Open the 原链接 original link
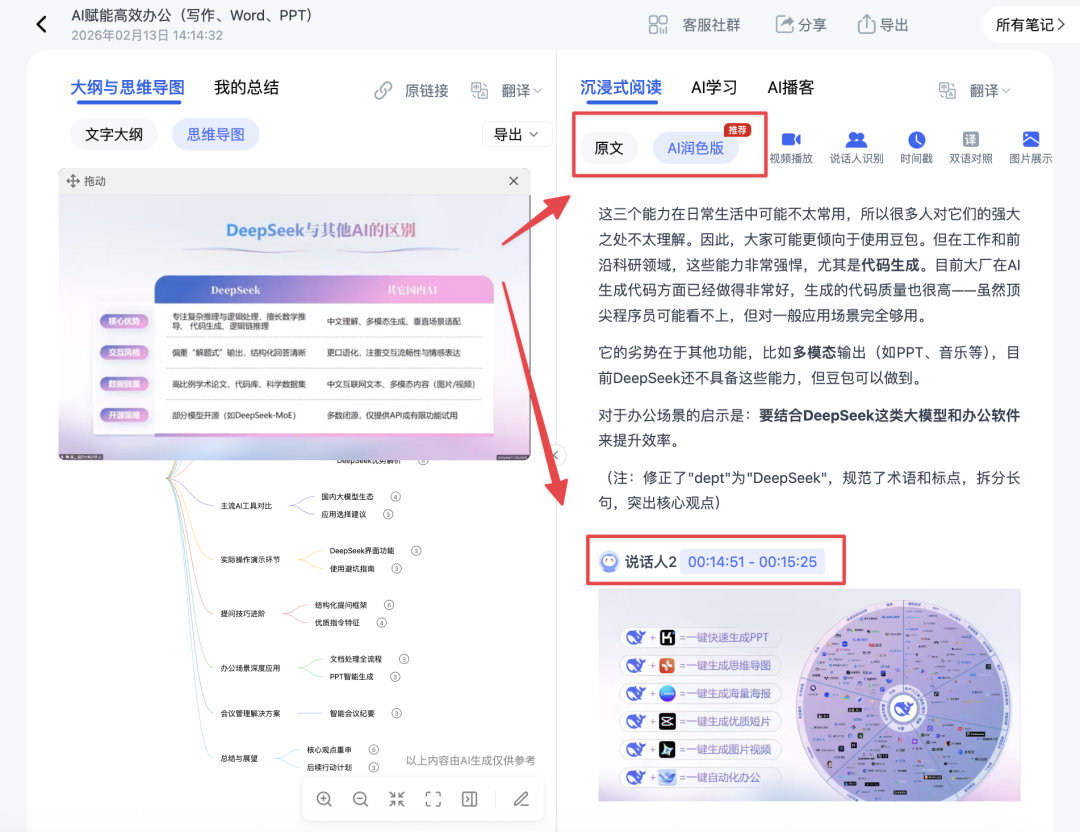 411,90
